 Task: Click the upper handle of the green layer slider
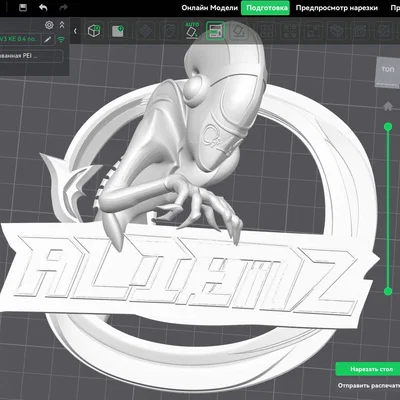pos(388,127)
